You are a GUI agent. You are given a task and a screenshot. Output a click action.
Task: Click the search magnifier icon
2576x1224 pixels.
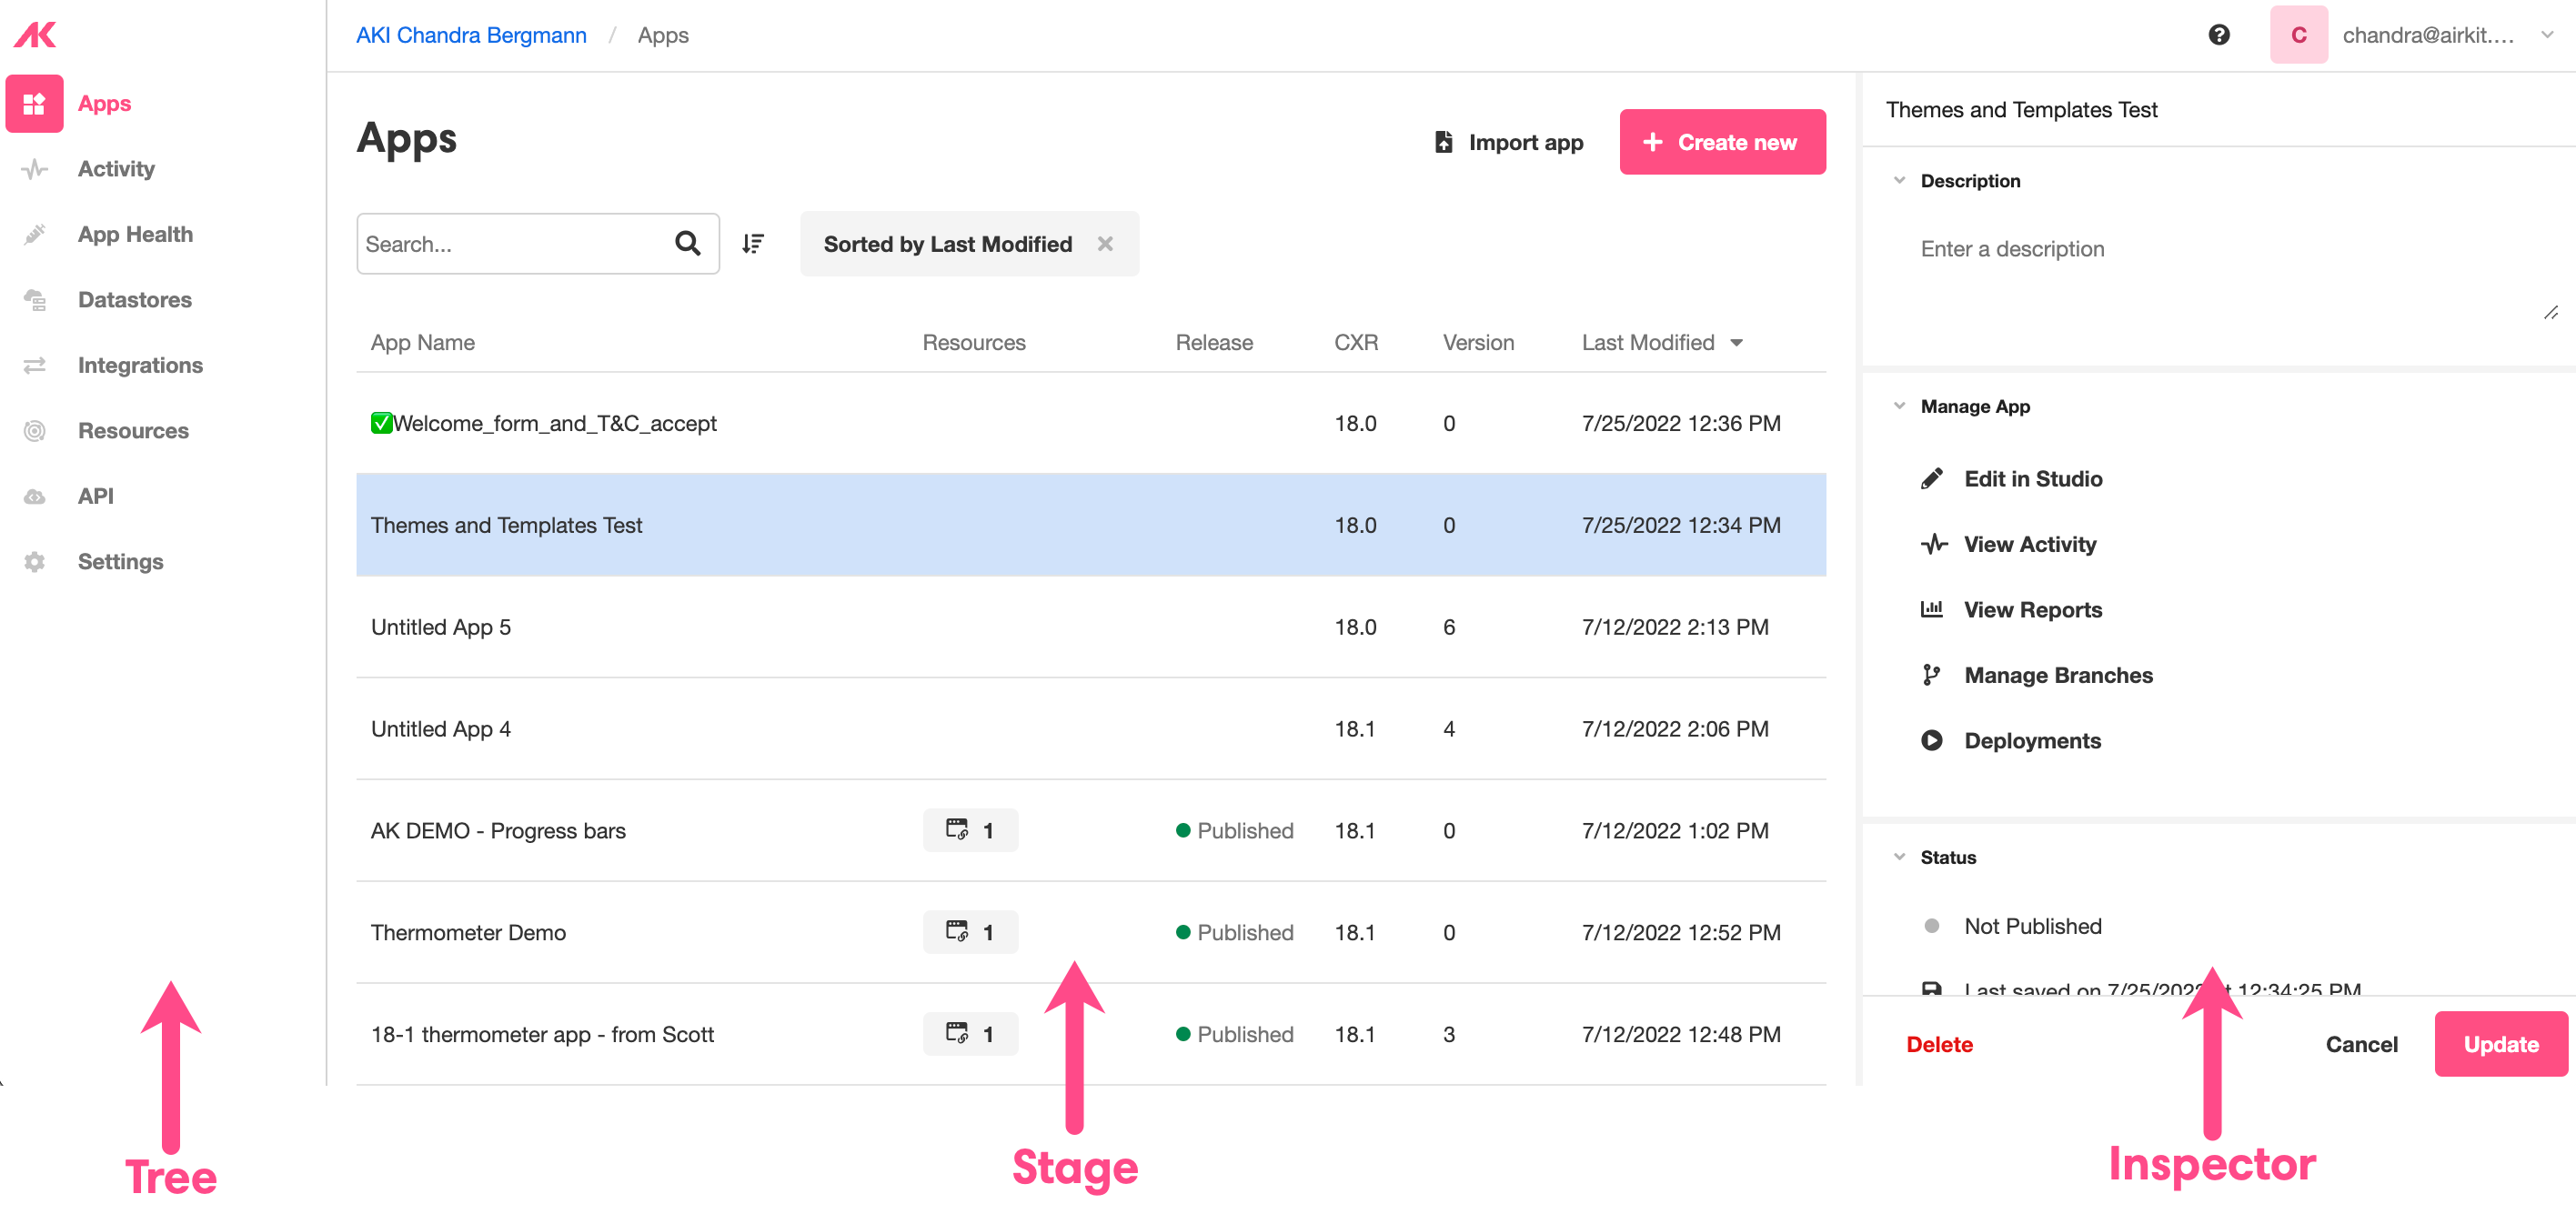[687, 244]
